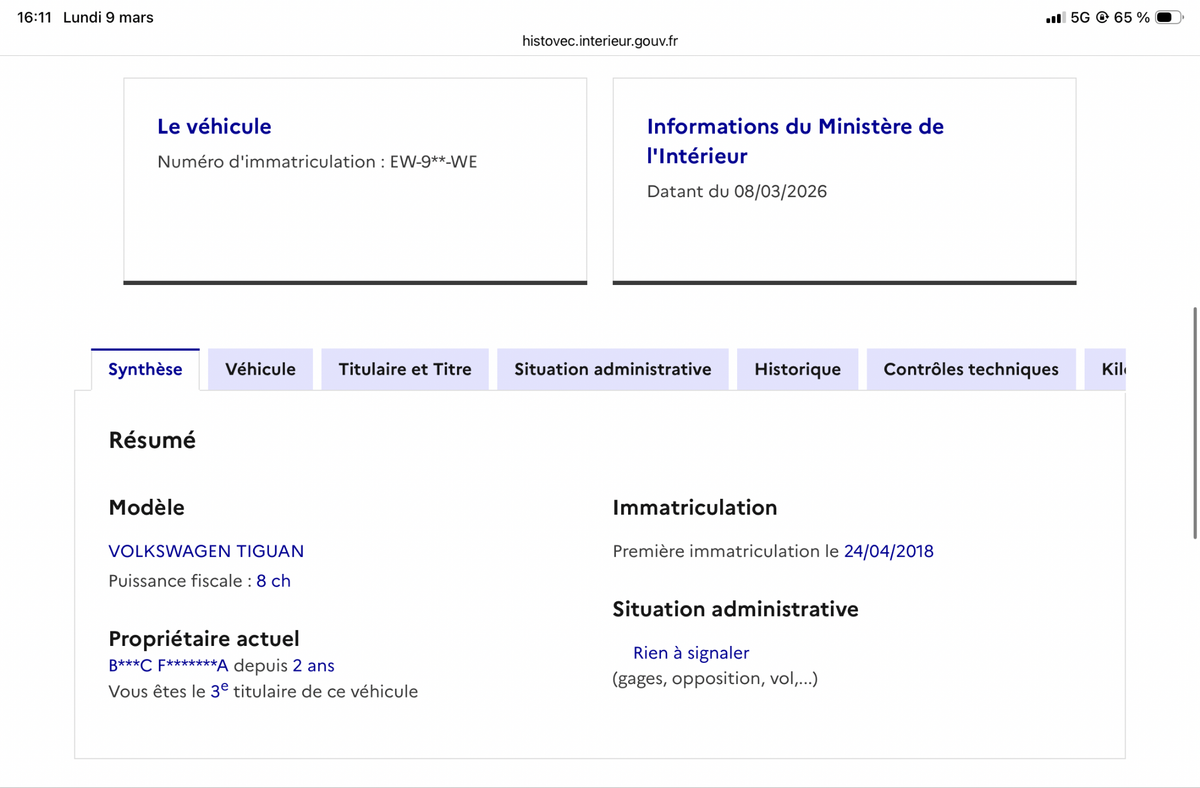1200x788 pixels.
Task: Tap the 5G network indicator
Action: 1080,18
